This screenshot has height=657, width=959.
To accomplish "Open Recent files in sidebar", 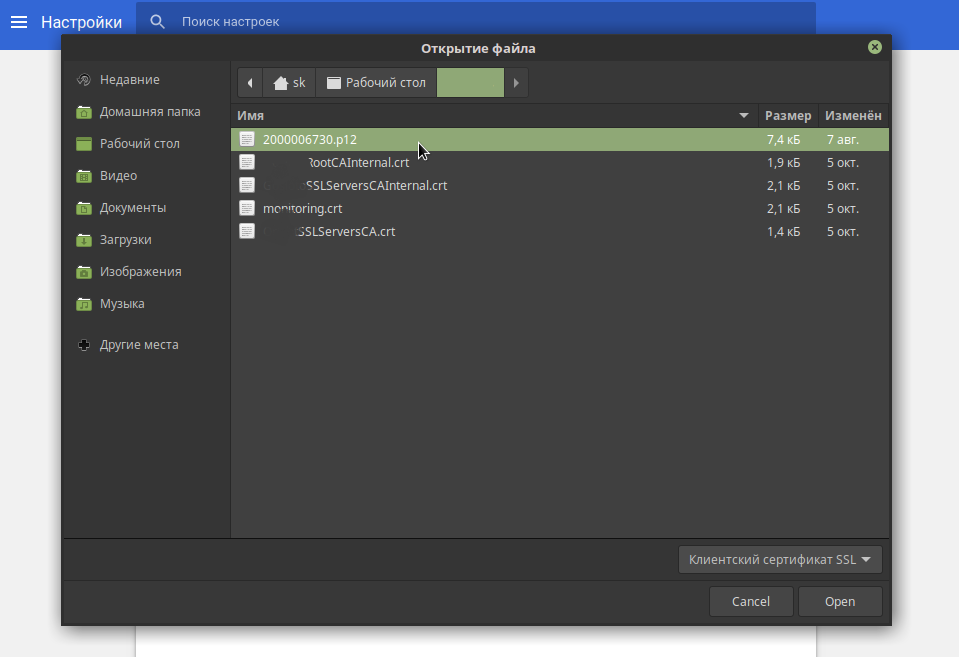I will pos(129,80).
